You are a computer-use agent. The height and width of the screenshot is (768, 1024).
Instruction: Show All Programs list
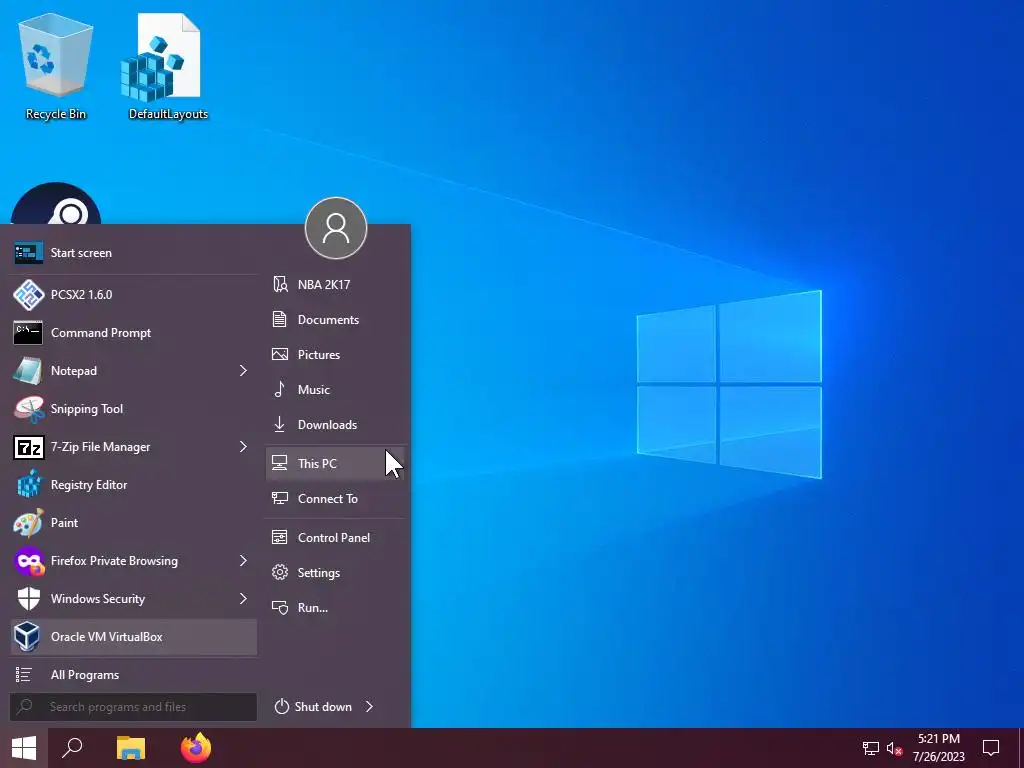133,675
